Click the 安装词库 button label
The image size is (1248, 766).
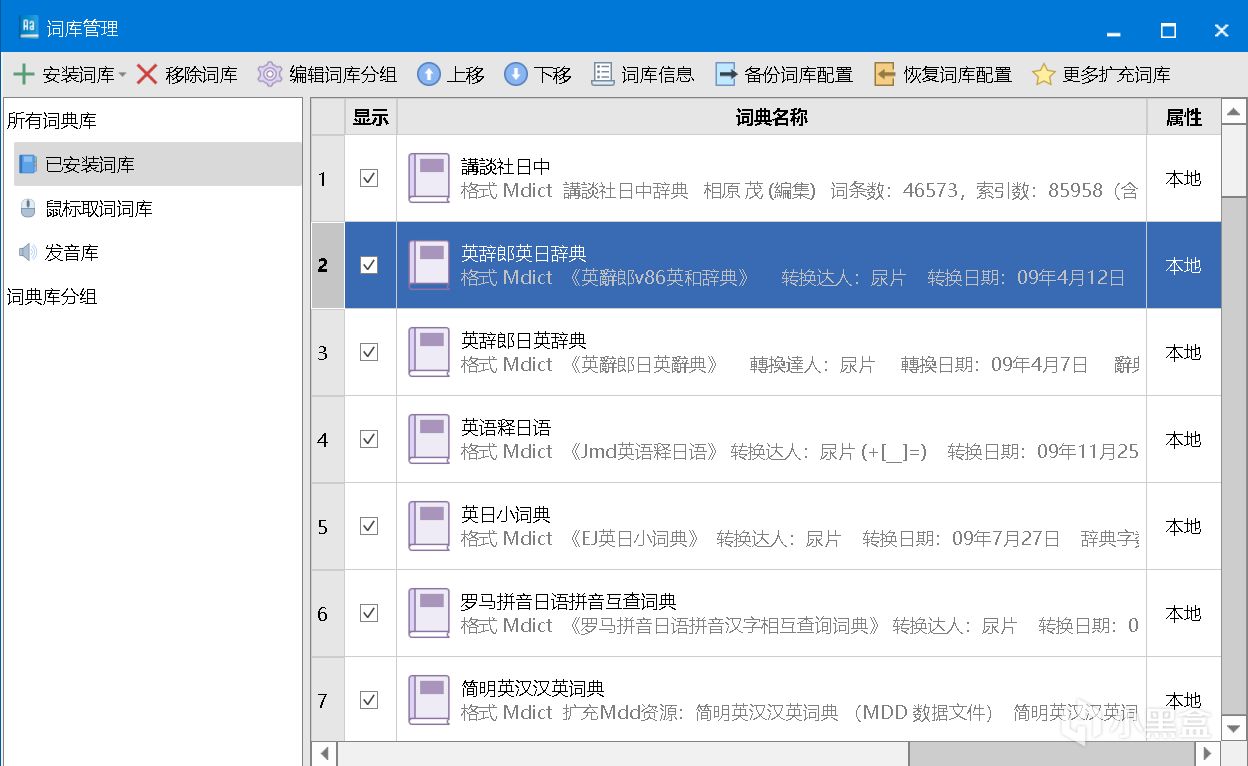(x=78, y=75)
